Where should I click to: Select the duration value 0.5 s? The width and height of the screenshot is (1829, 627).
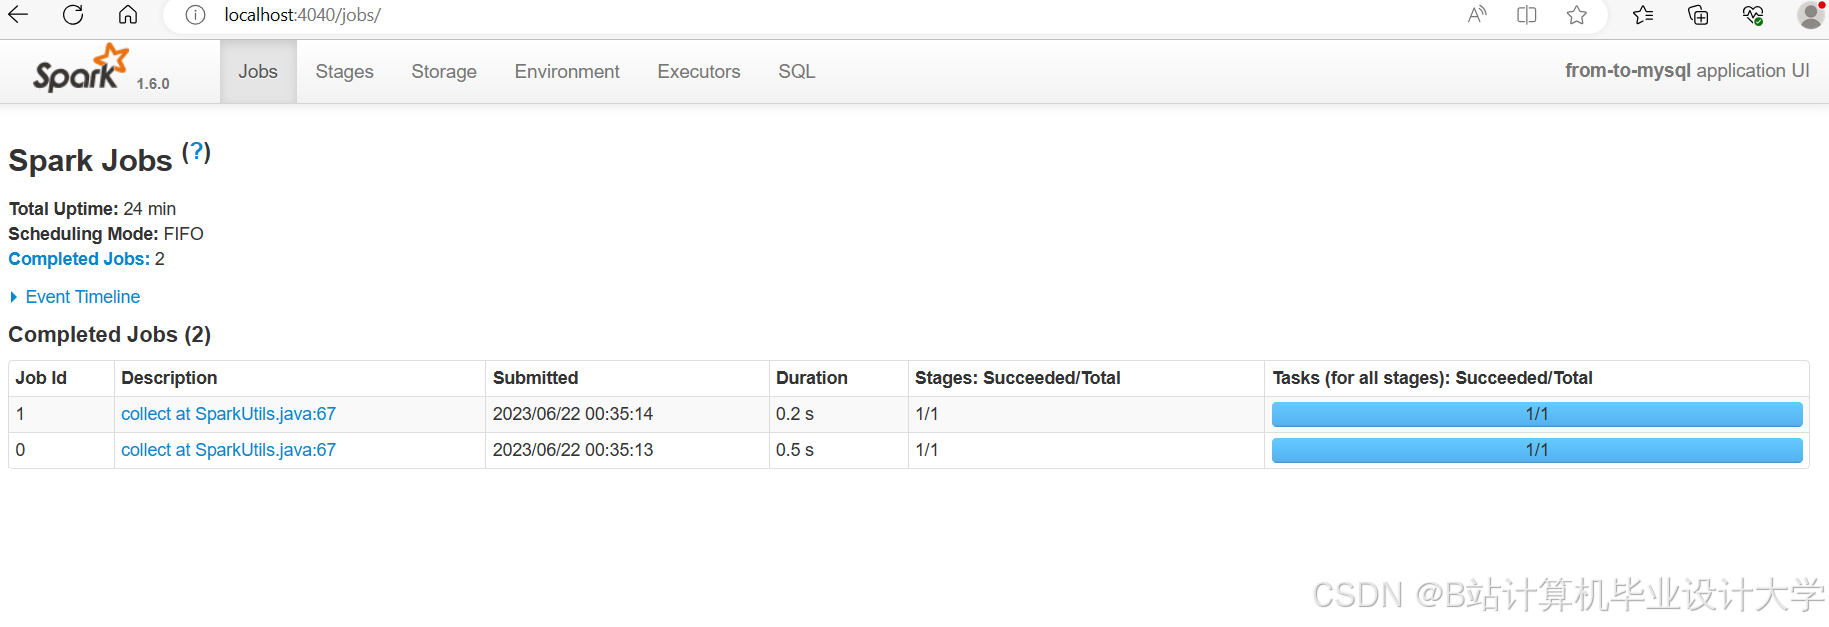coord(795,450)
